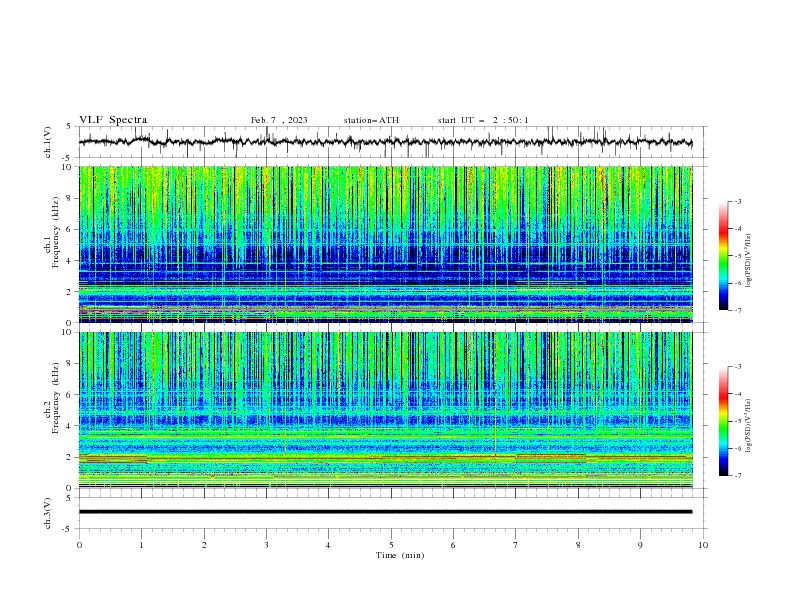Click the time axis tick "1"

(x=142, y=545)
